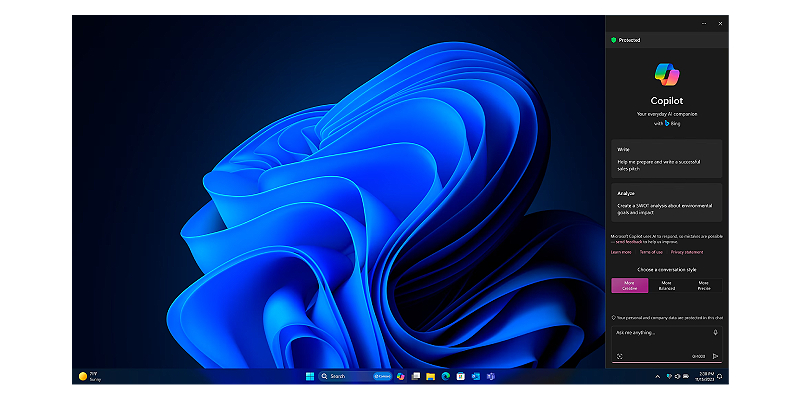Image resolution: width=800 pixels, height=400 pixels.
Task: Click the taskbar Search box
Action: click(x=356, y=376)
